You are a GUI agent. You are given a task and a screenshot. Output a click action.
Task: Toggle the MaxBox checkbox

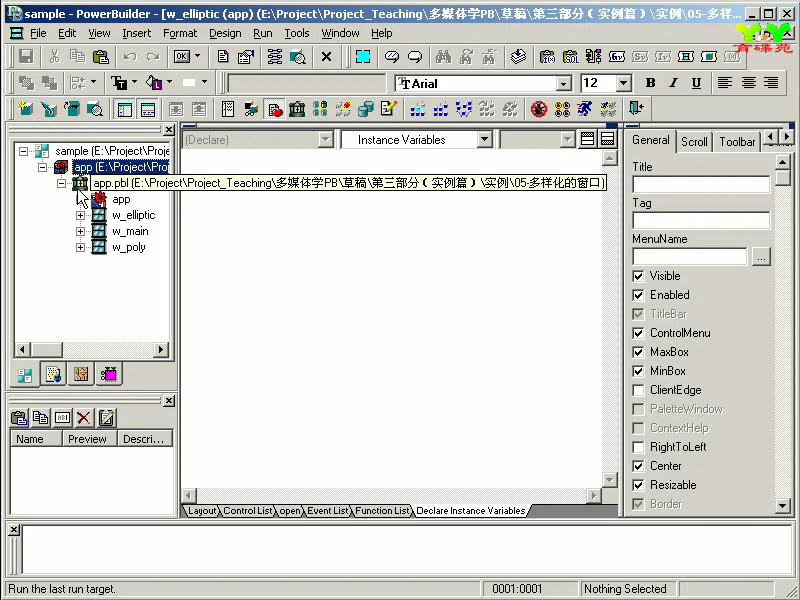click(638, 352)
